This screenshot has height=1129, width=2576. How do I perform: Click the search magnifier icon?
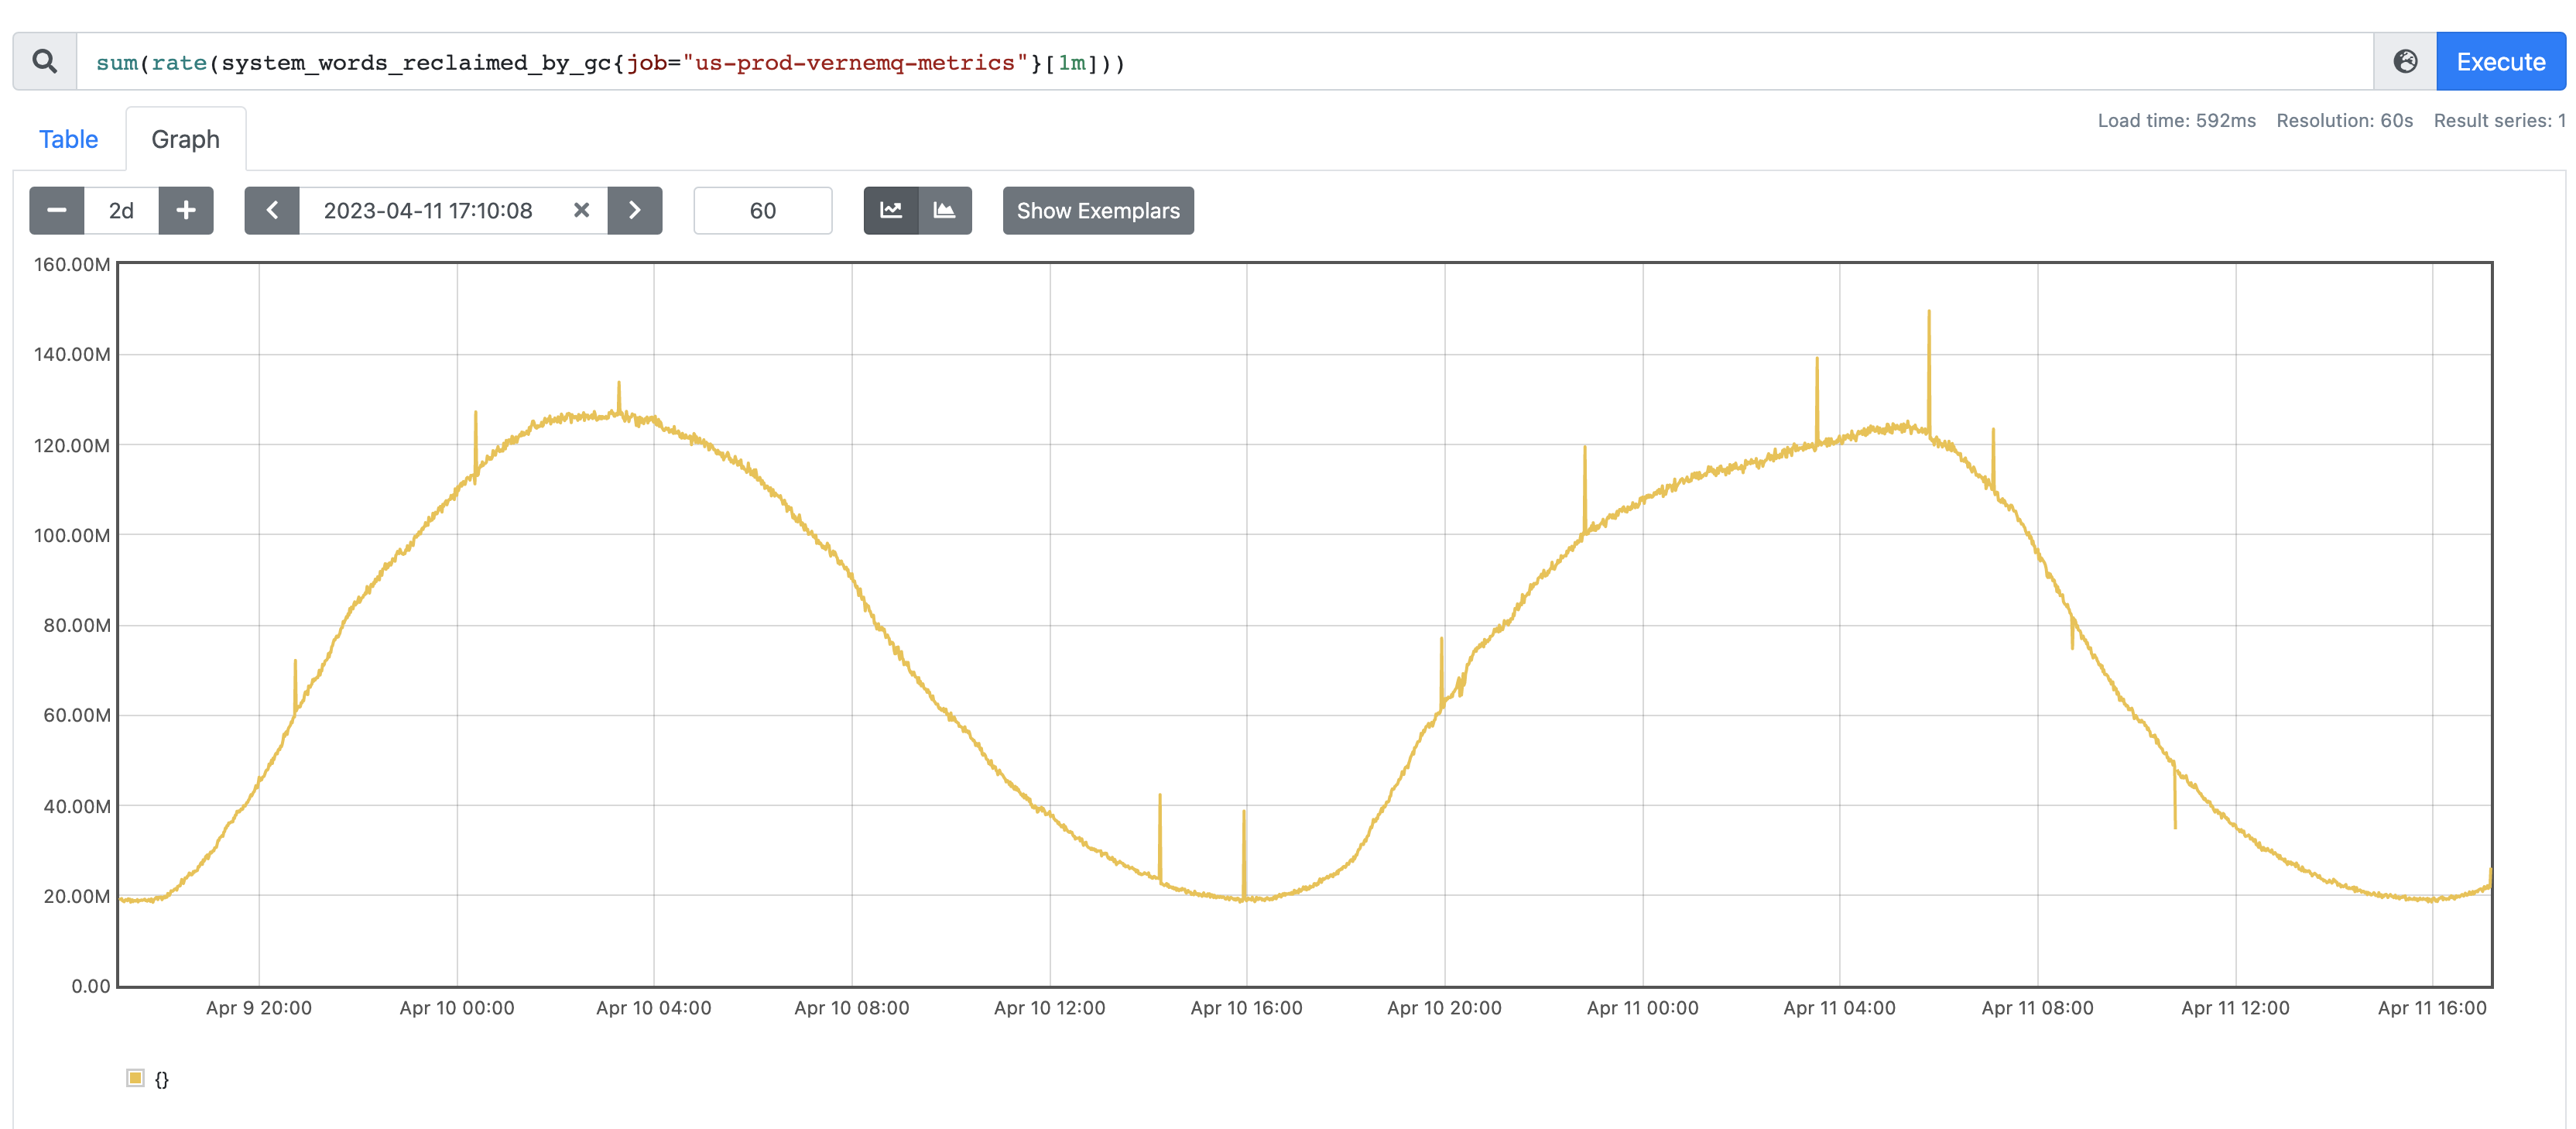coord(44,61)
